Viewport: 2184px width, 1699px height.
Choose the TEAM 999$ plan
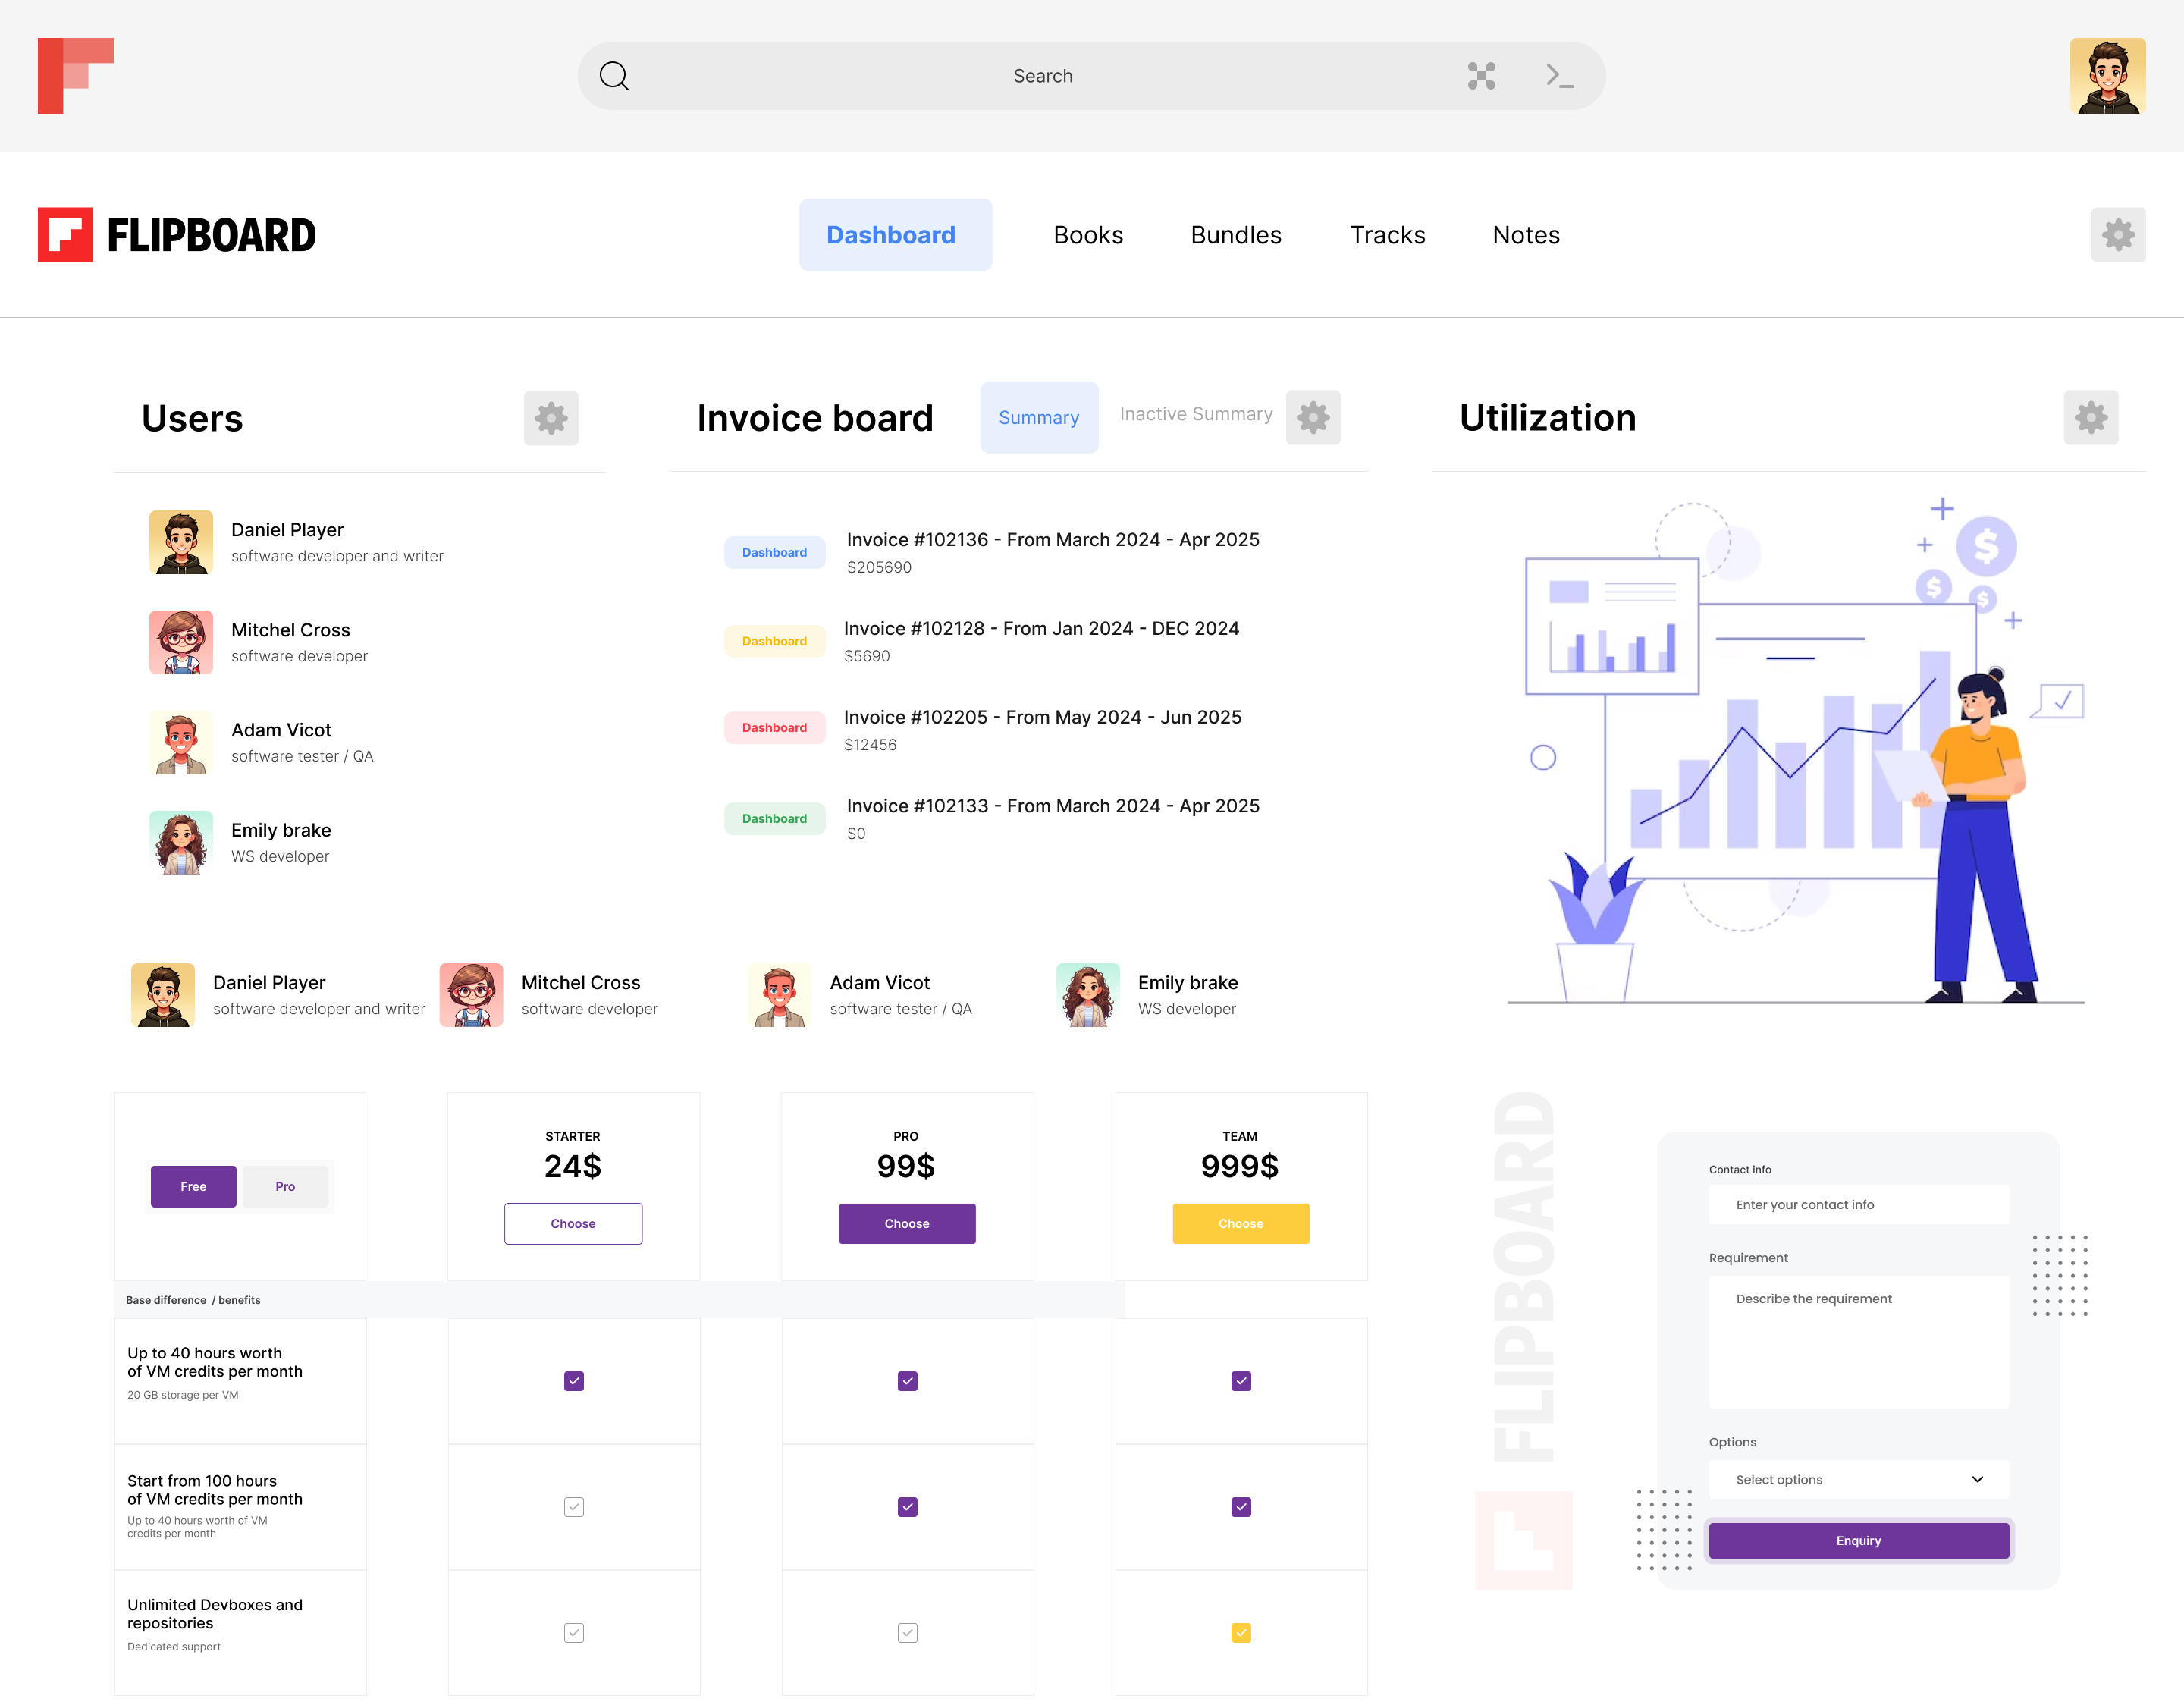1240,1223
